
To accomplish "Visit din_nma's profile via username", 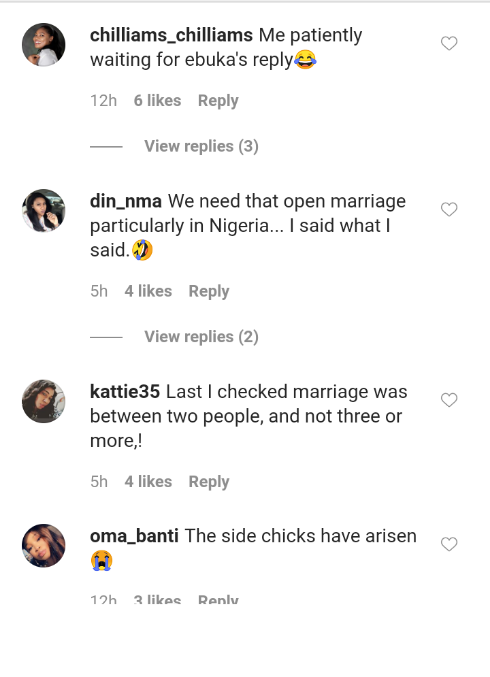I will [126, 202].
